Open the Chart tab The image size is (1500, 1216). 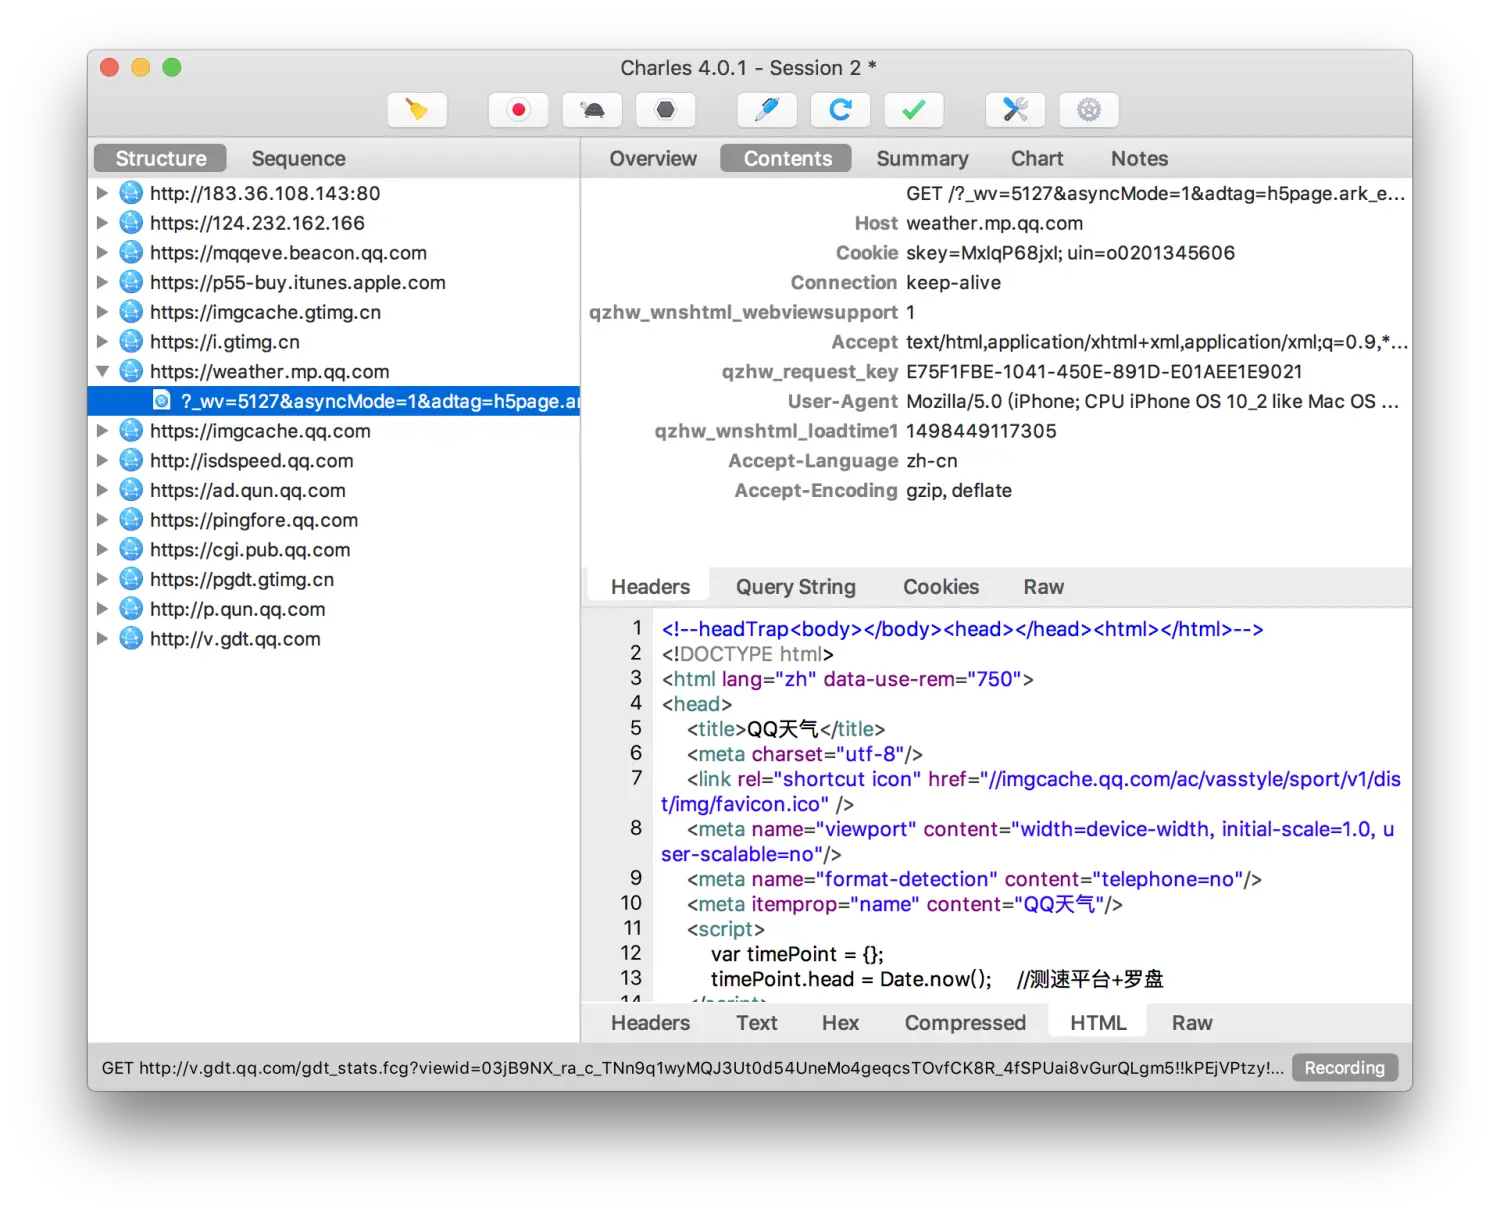[1037, 158]
